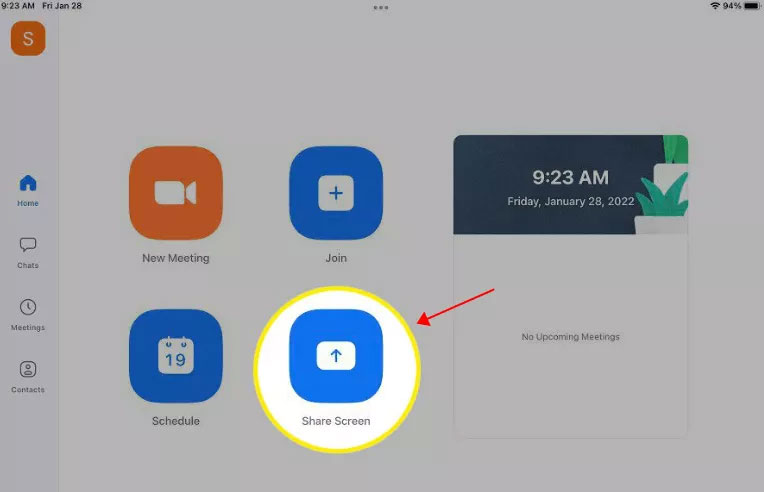Click the "New Meeting" text label
This screenshot has height=492, width=764.
176,258
